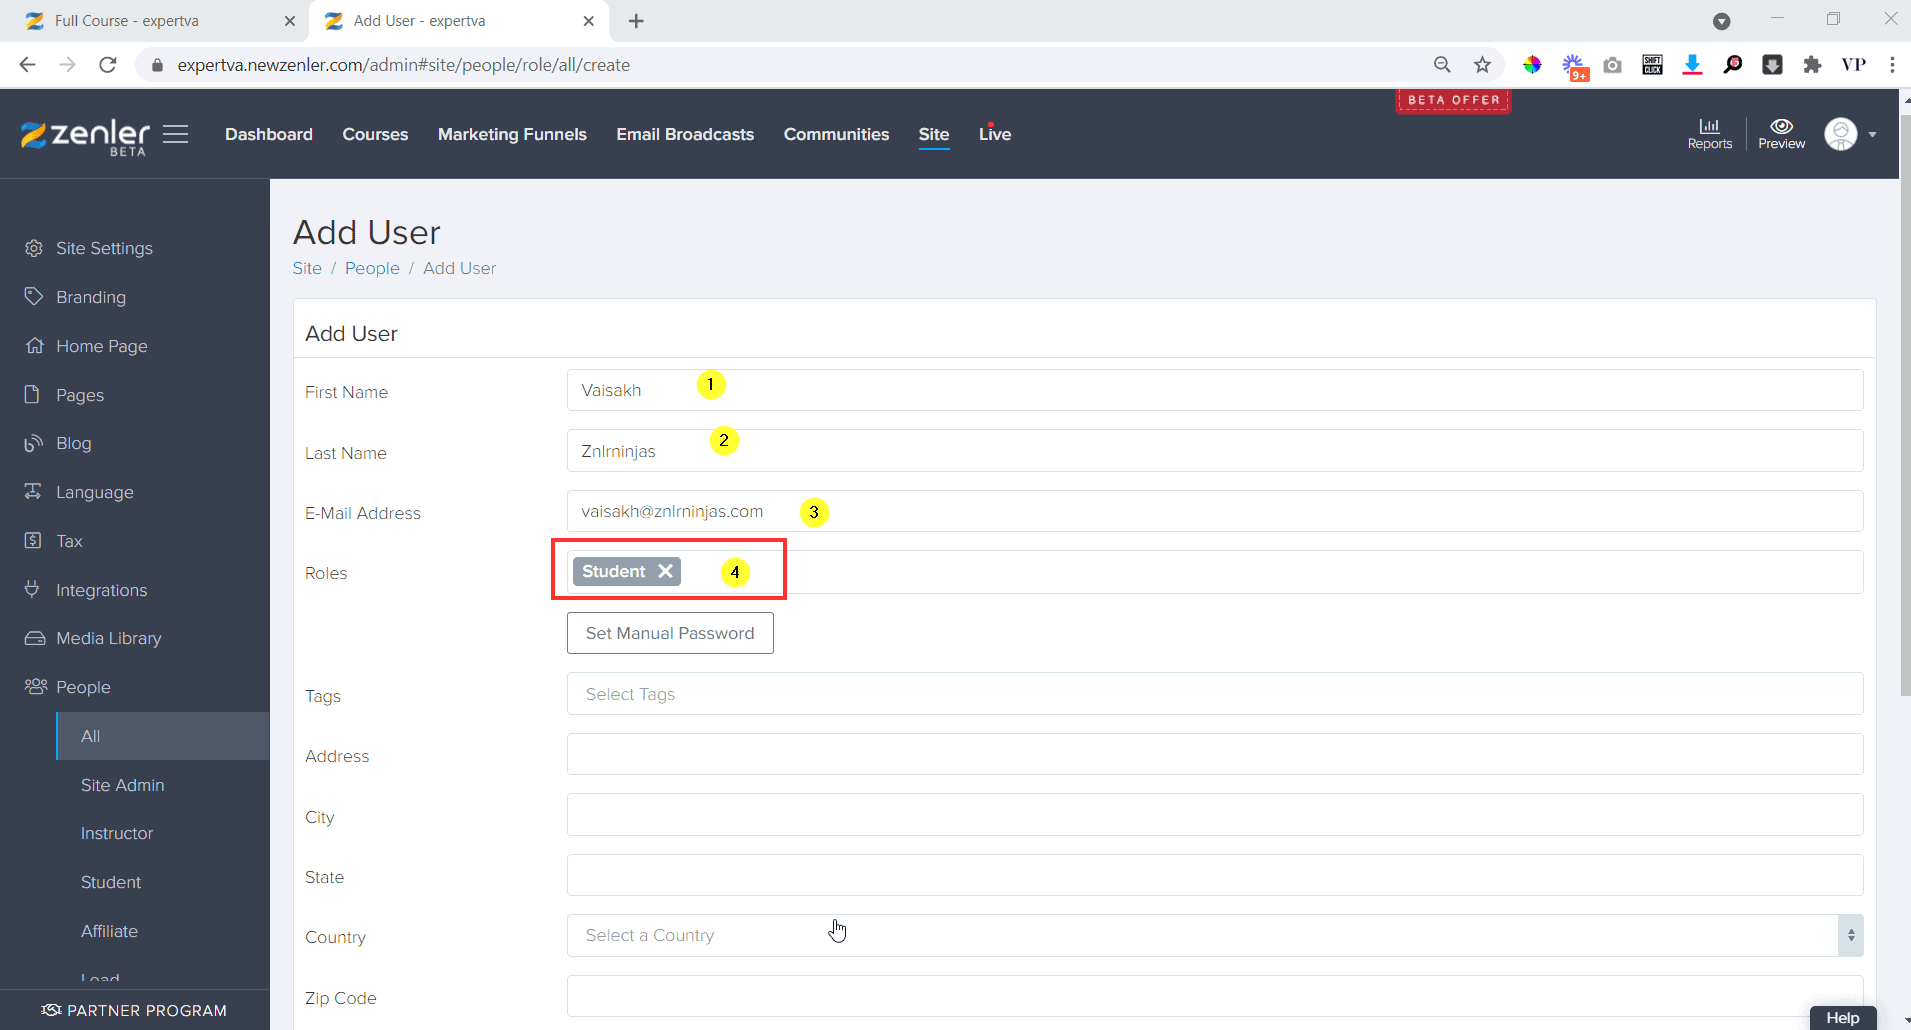Open the Media Library
This screenshot has height=1030, width=1911.
pyautogui.click(x=109, y=638)
